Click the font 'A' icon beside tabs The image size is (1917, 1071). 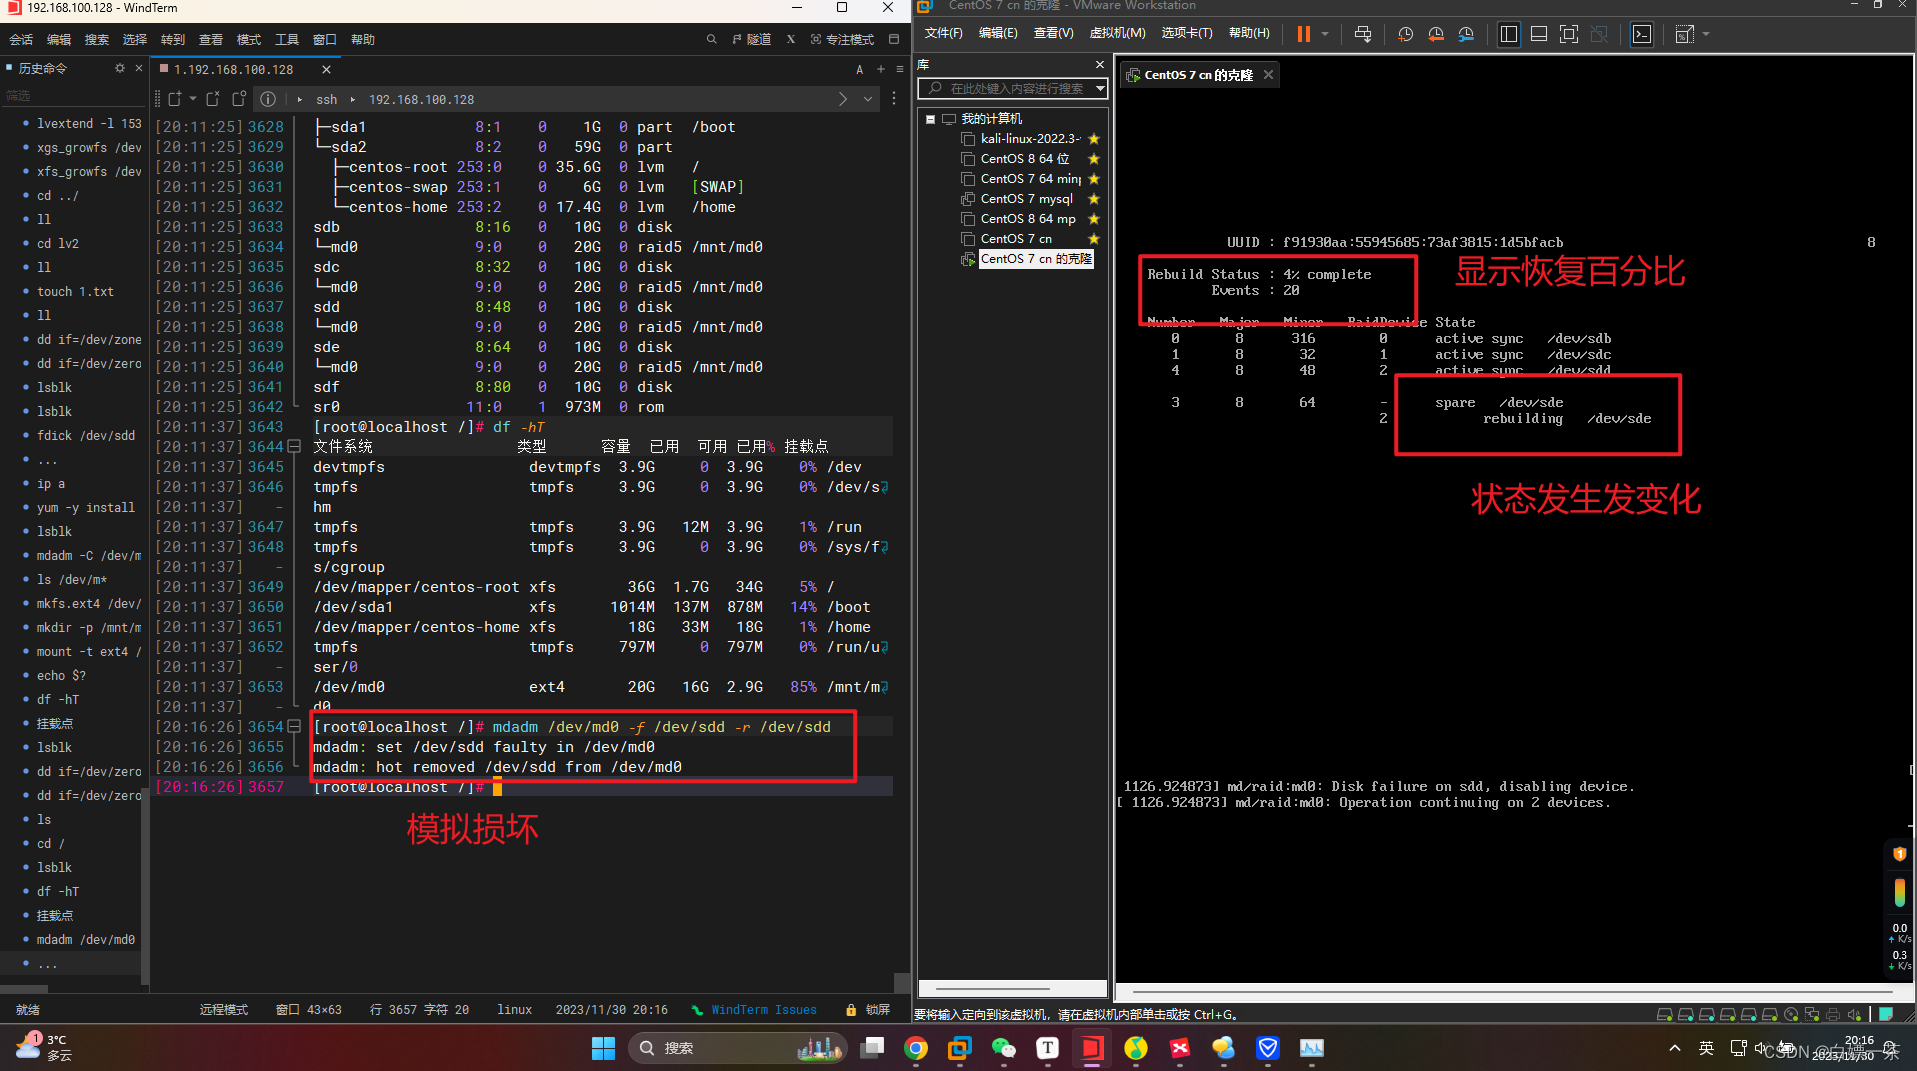[859, 69]
